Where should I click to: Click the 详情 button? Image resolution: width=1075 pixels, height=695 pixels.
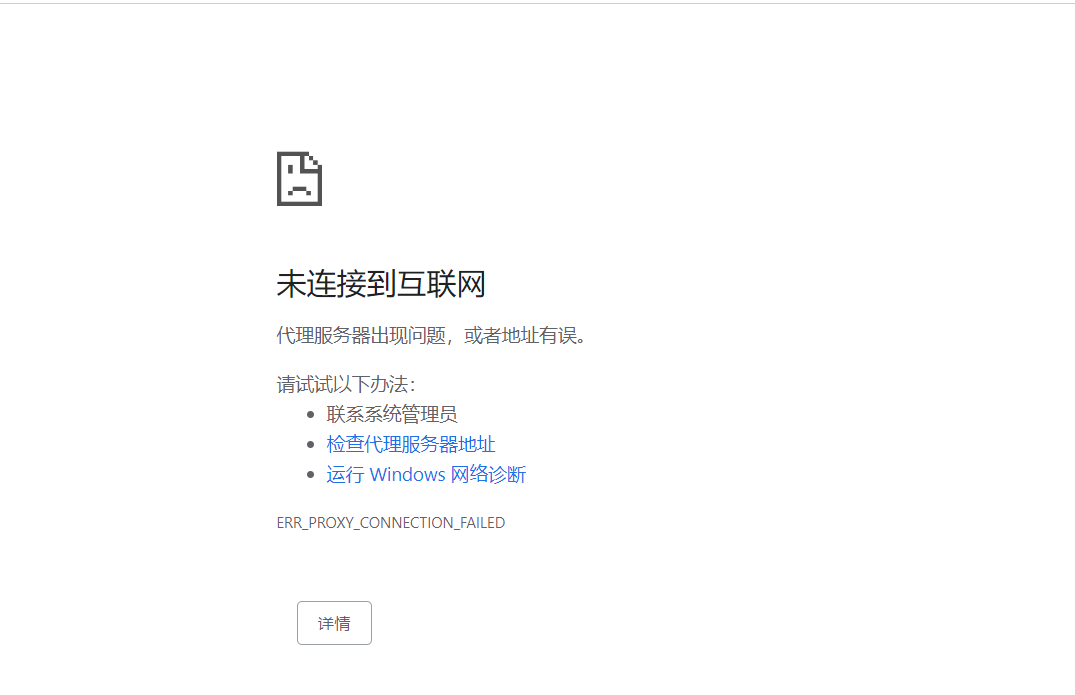pyautogui.click(x=334, y=623)
